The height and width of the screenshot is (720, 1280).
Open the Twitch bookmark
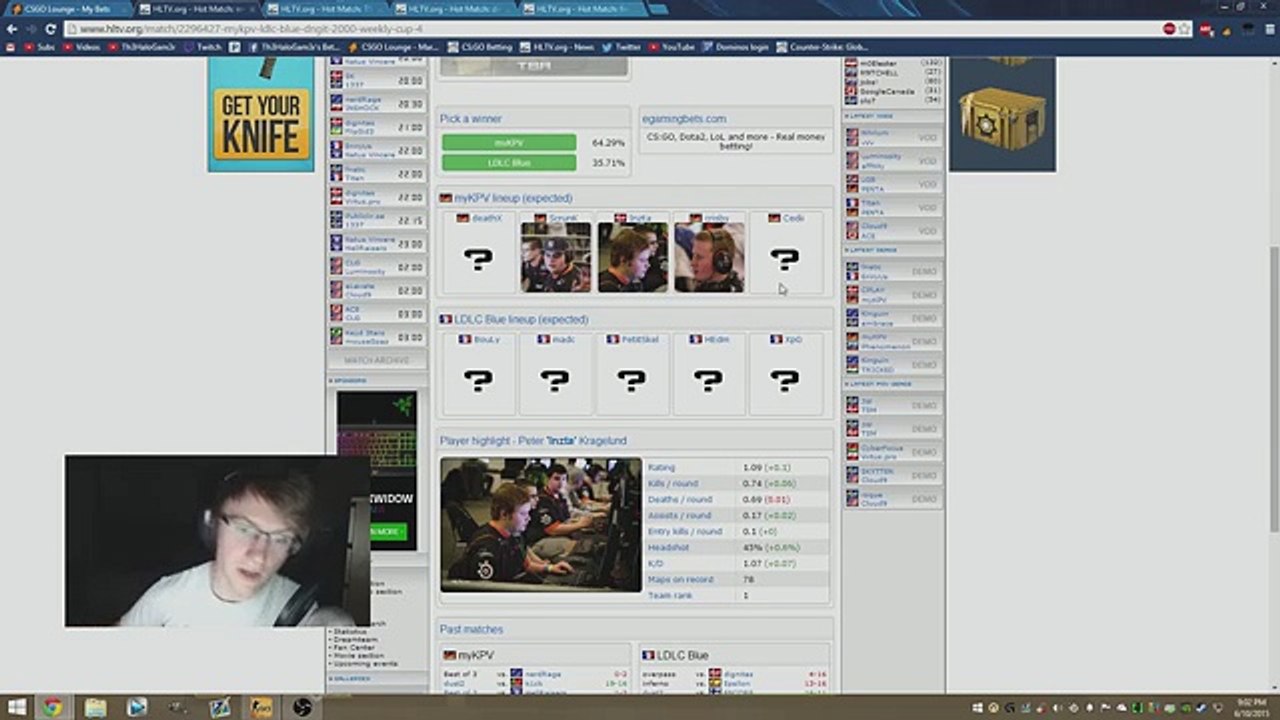[x=203, y=47]
